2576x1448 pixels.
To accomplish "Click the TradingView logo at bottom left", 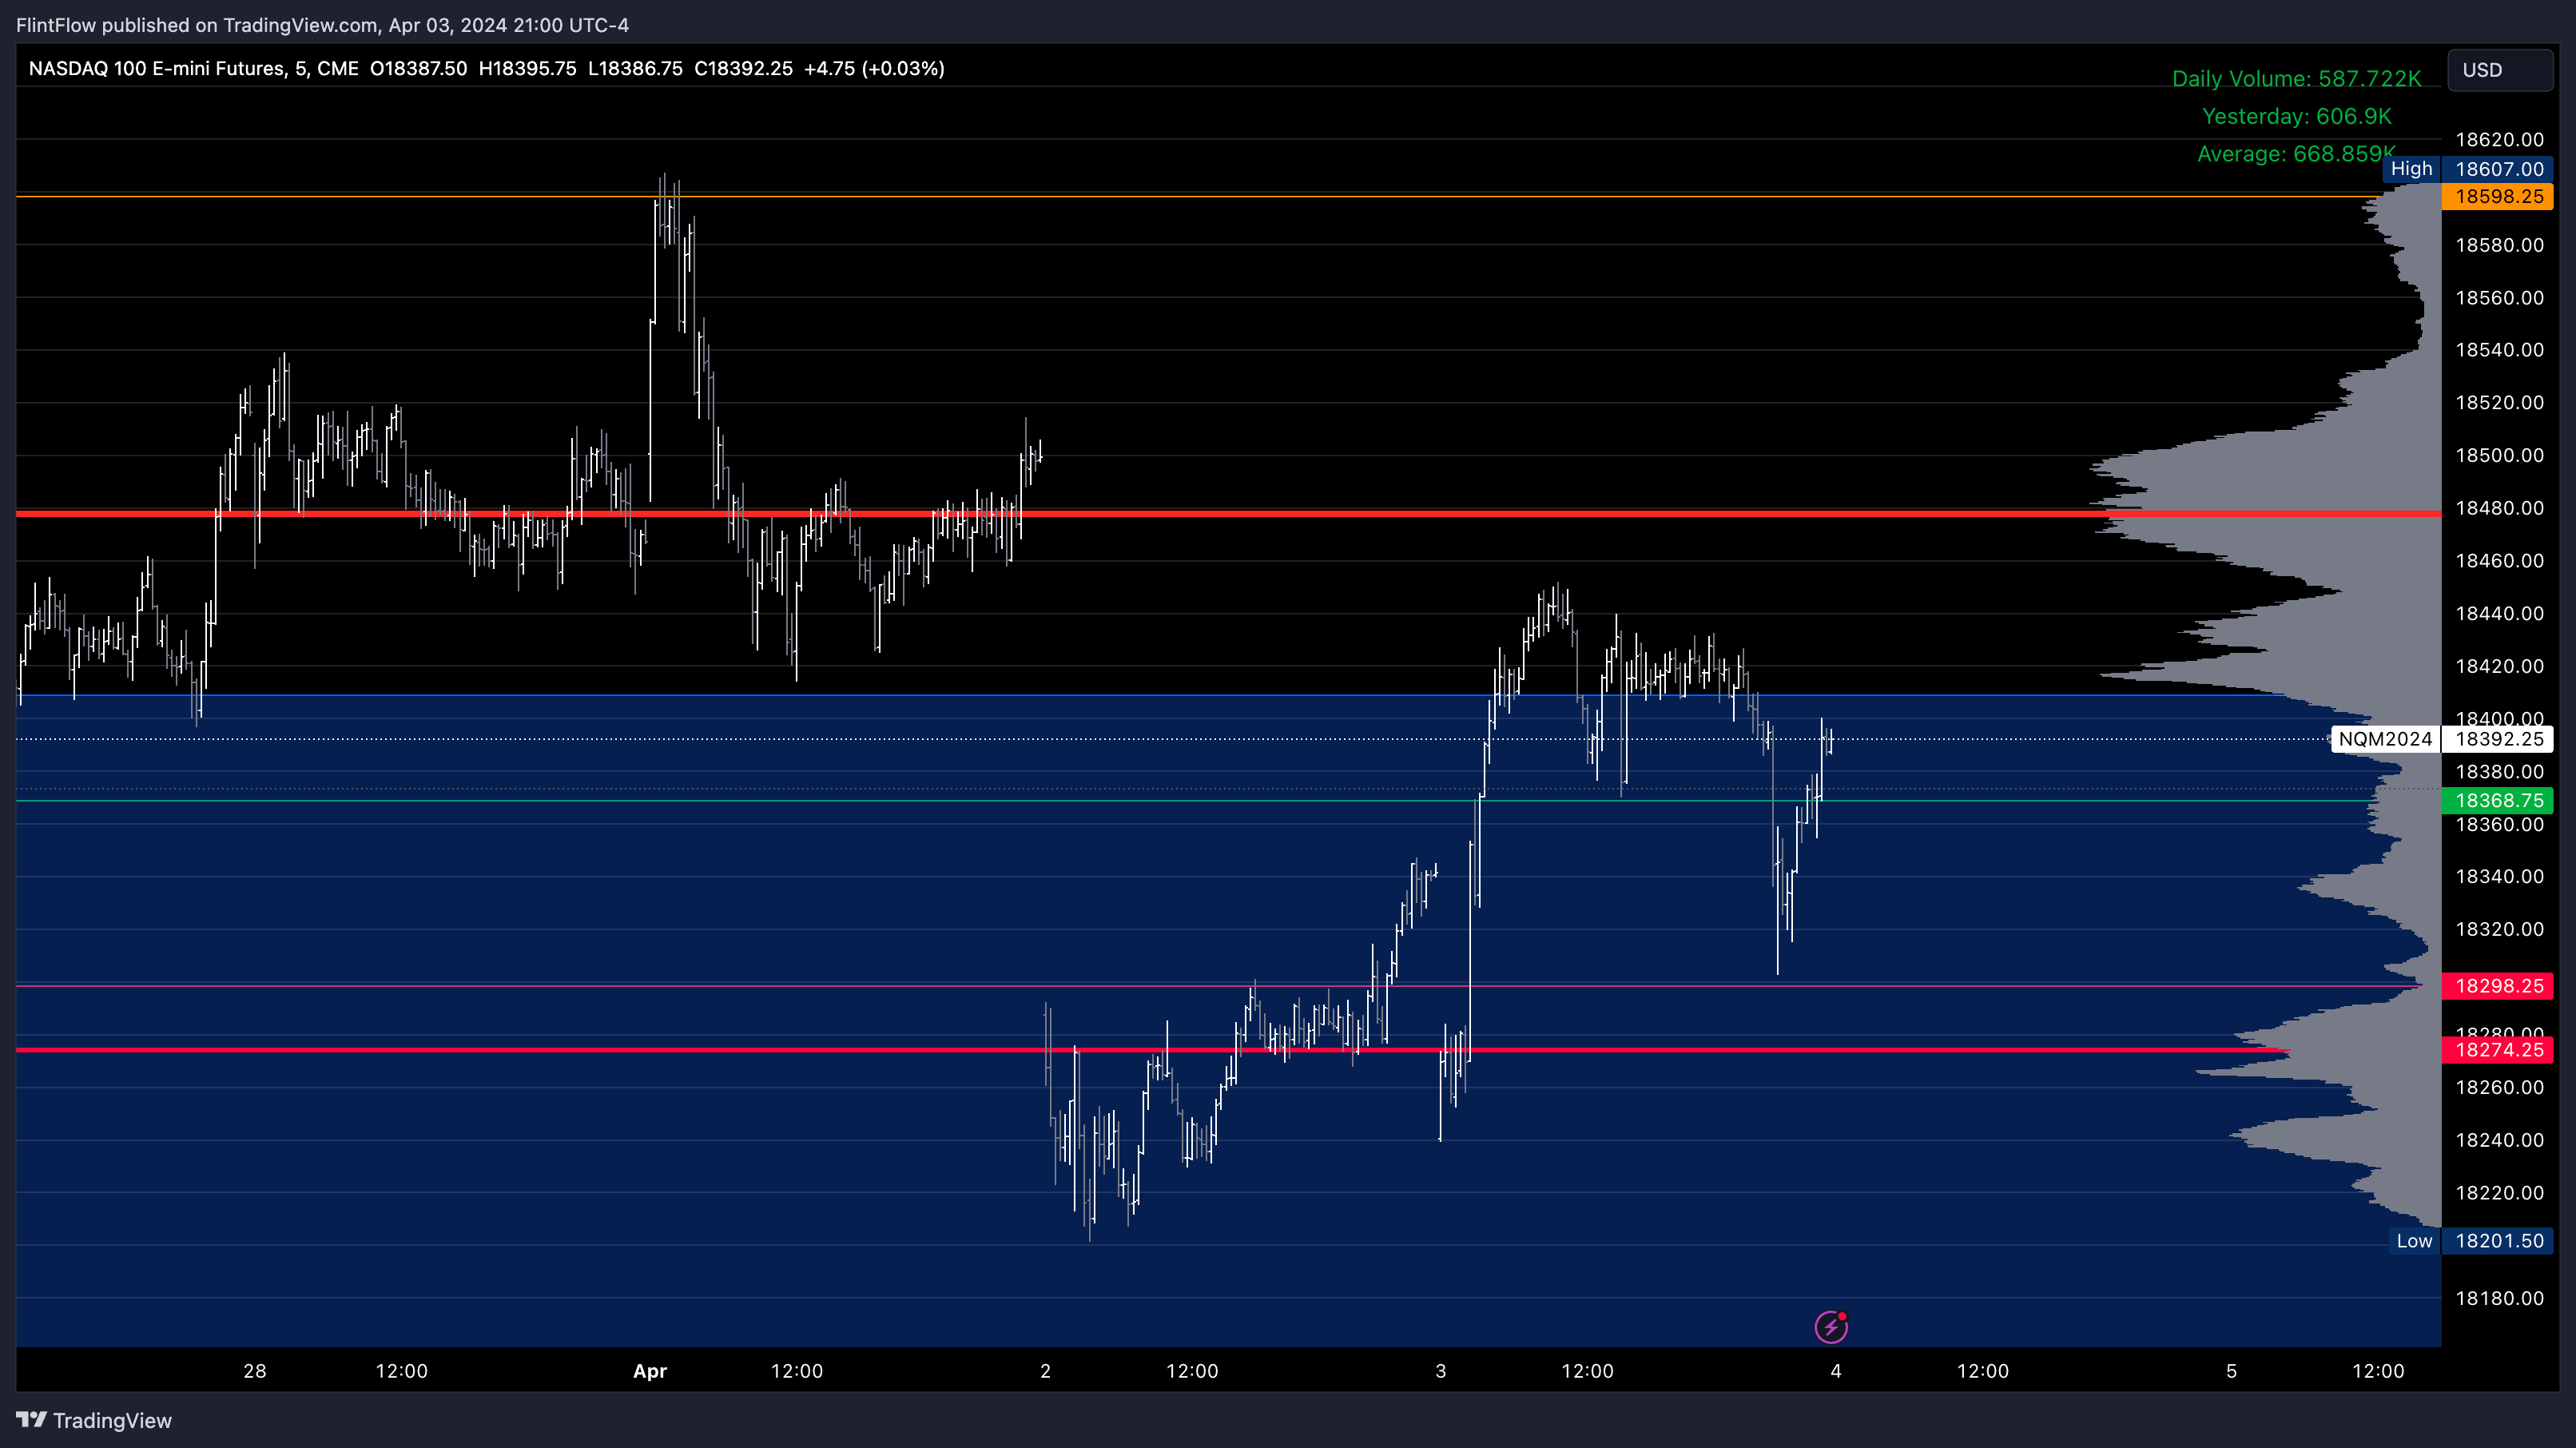I will pyautogui.click(x=94, y=1420).
